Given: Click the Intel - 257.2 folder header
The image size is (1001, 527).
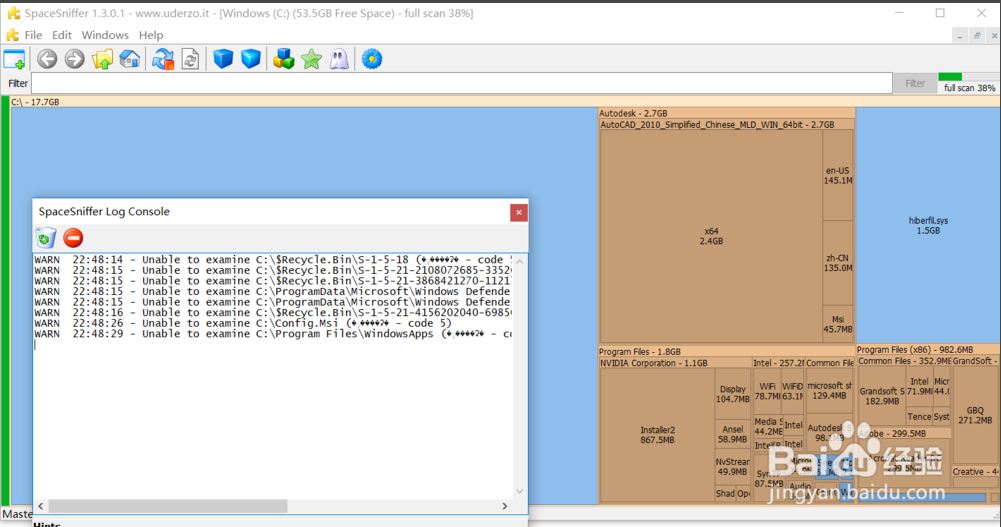Looking at the screenshot, I should [x=778, y=363].
